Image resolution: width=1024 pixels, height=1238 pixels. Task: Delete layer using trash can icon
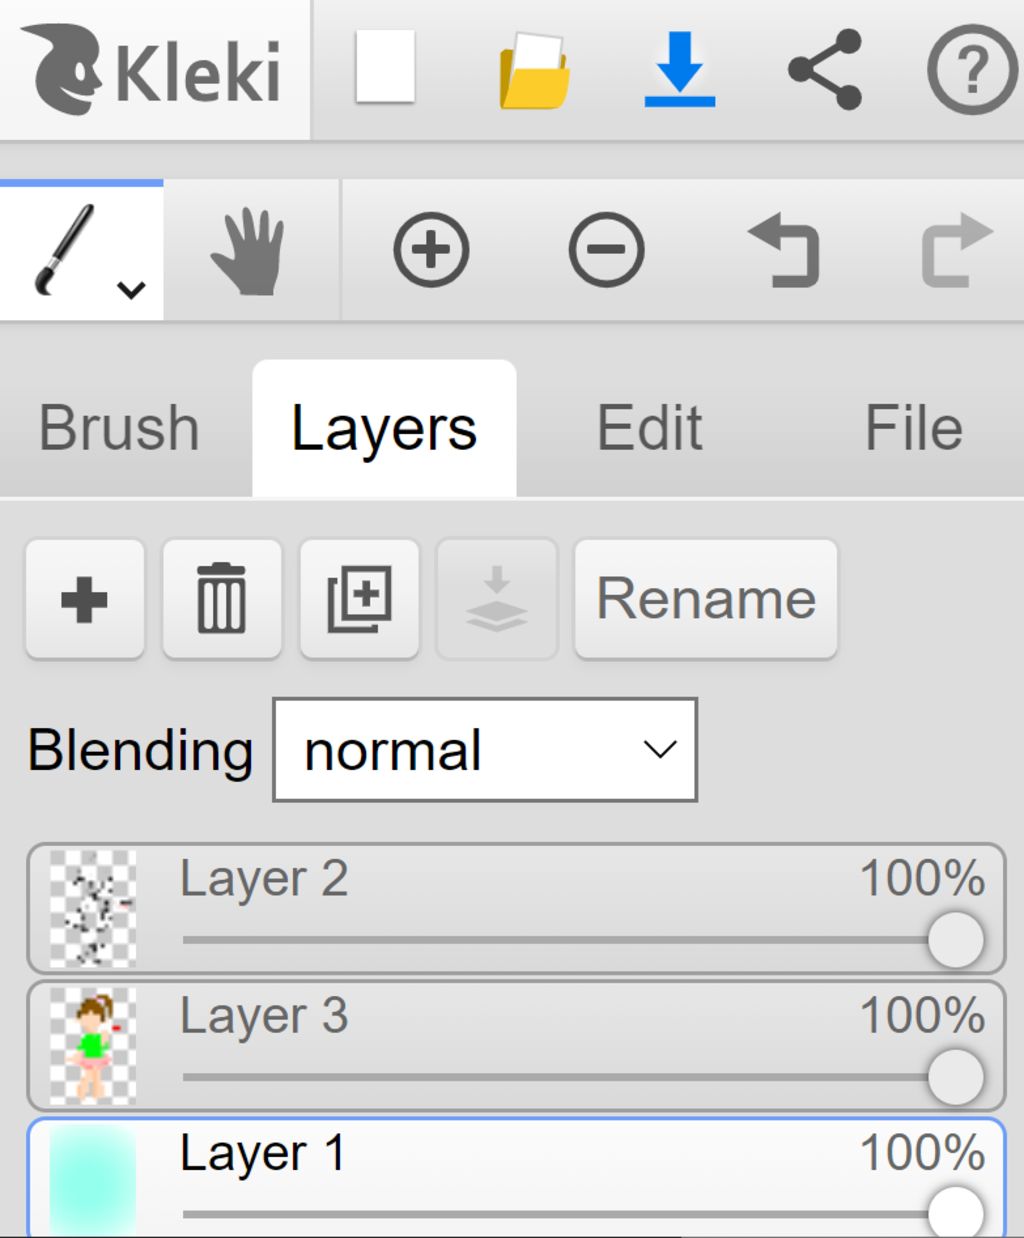pyautogui.click(x=222, y=599)
